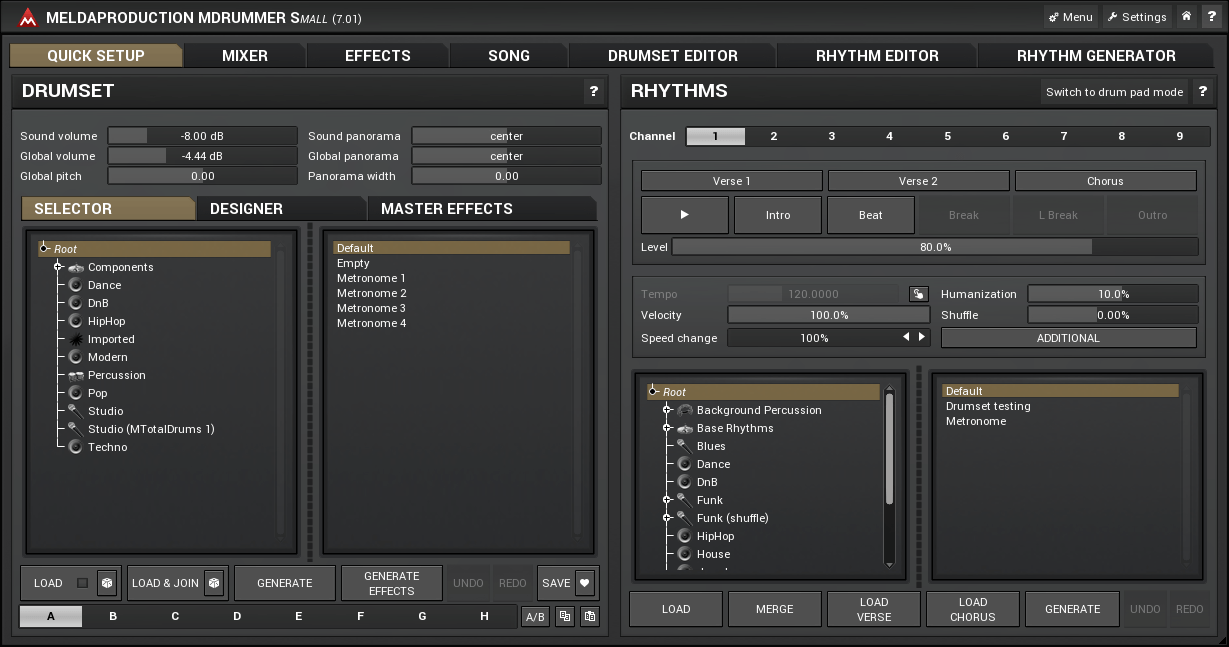Select preset slot H
The width and height of the screenshot is (1229, 647).
[x=485, y=616]
